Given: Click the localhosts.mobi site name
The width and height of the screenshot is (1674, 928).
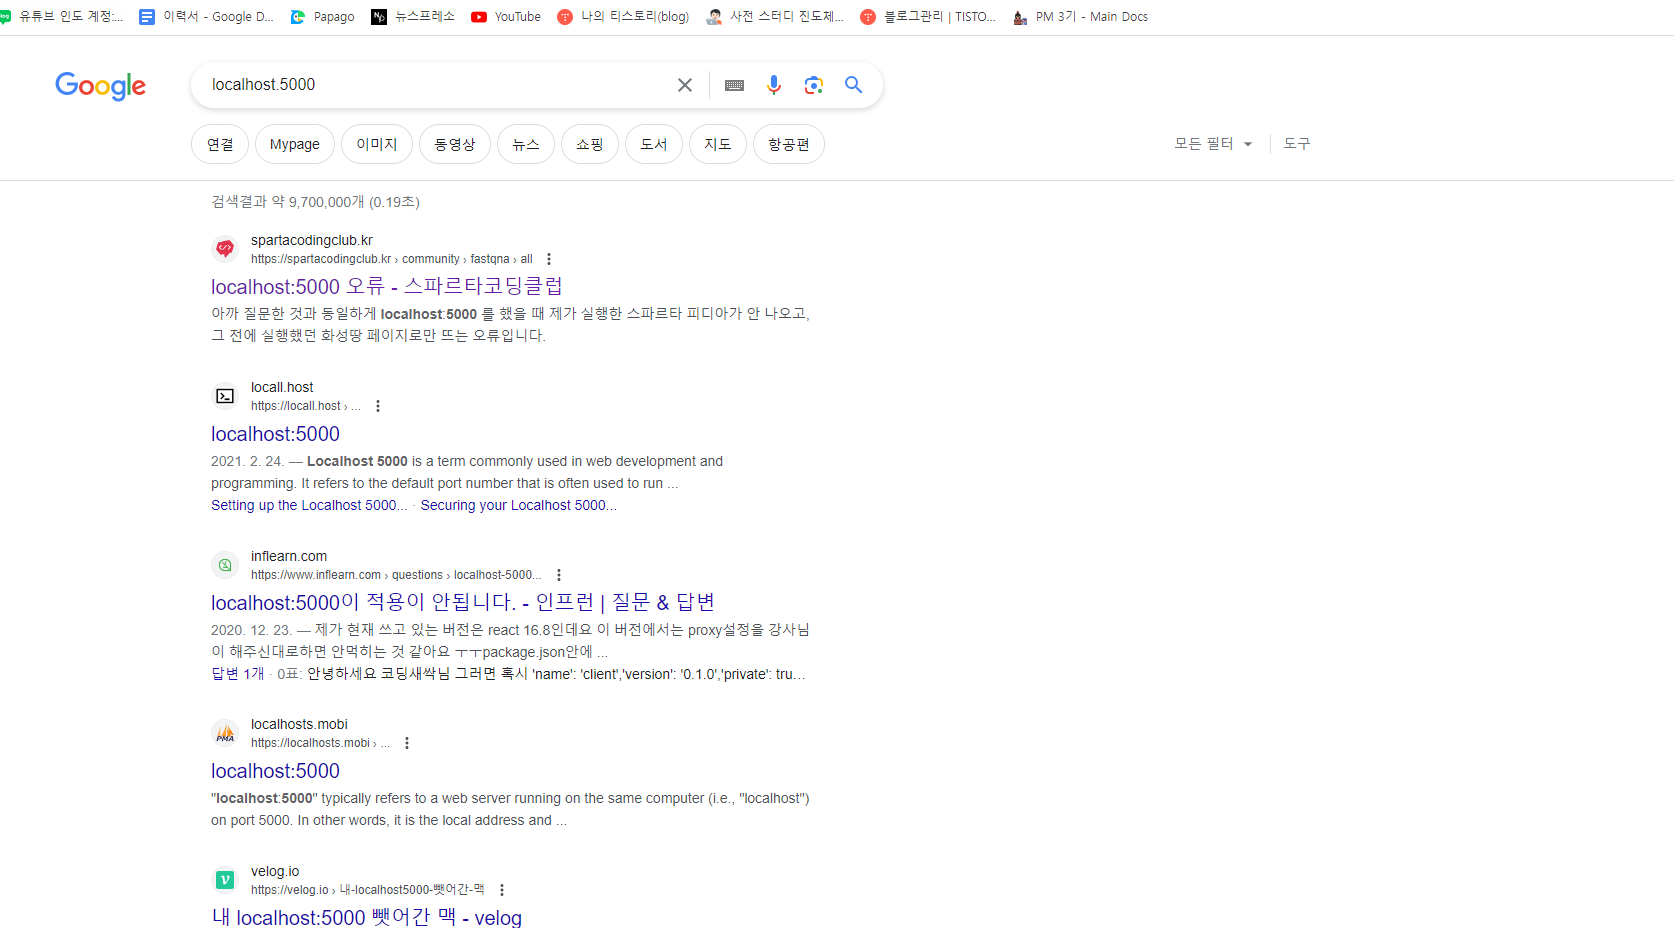Looking at the screenshot, I should click(x=299, y=724).
